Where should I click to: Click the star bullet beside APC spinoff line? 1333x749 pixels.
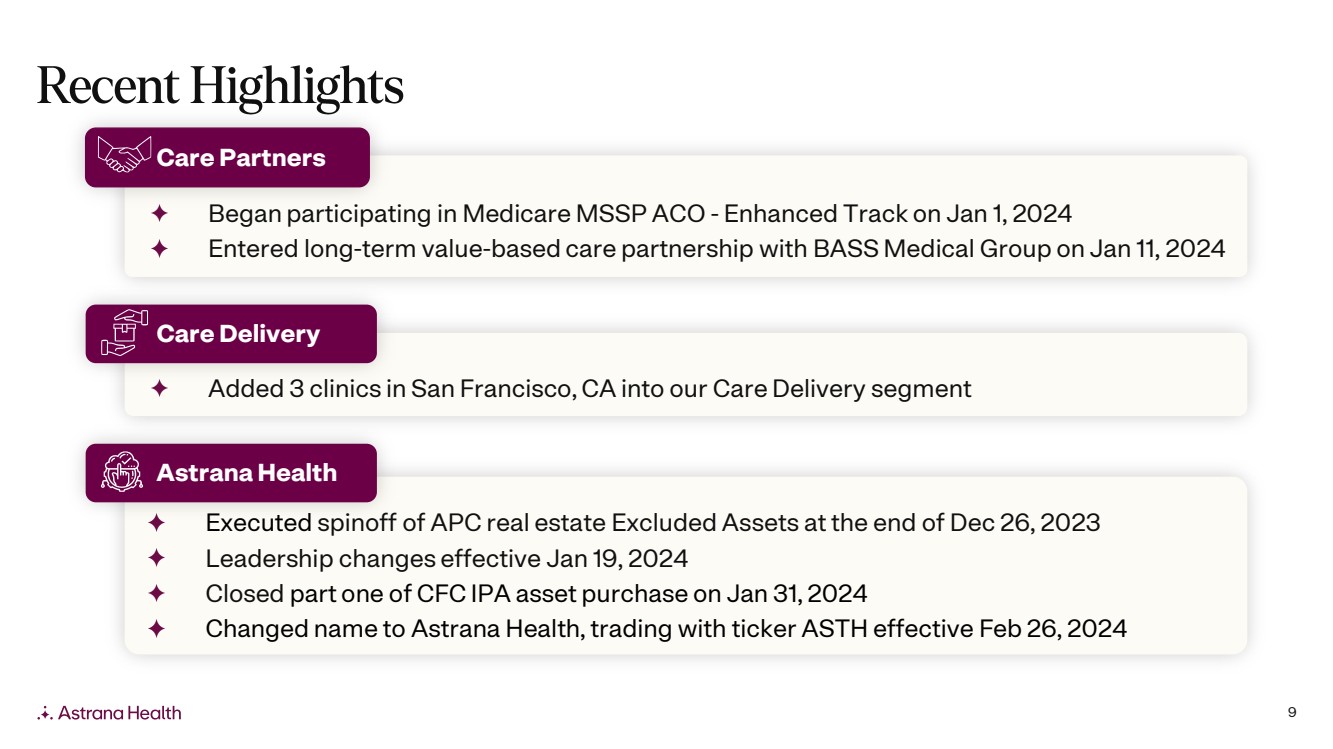coord(156,523)
